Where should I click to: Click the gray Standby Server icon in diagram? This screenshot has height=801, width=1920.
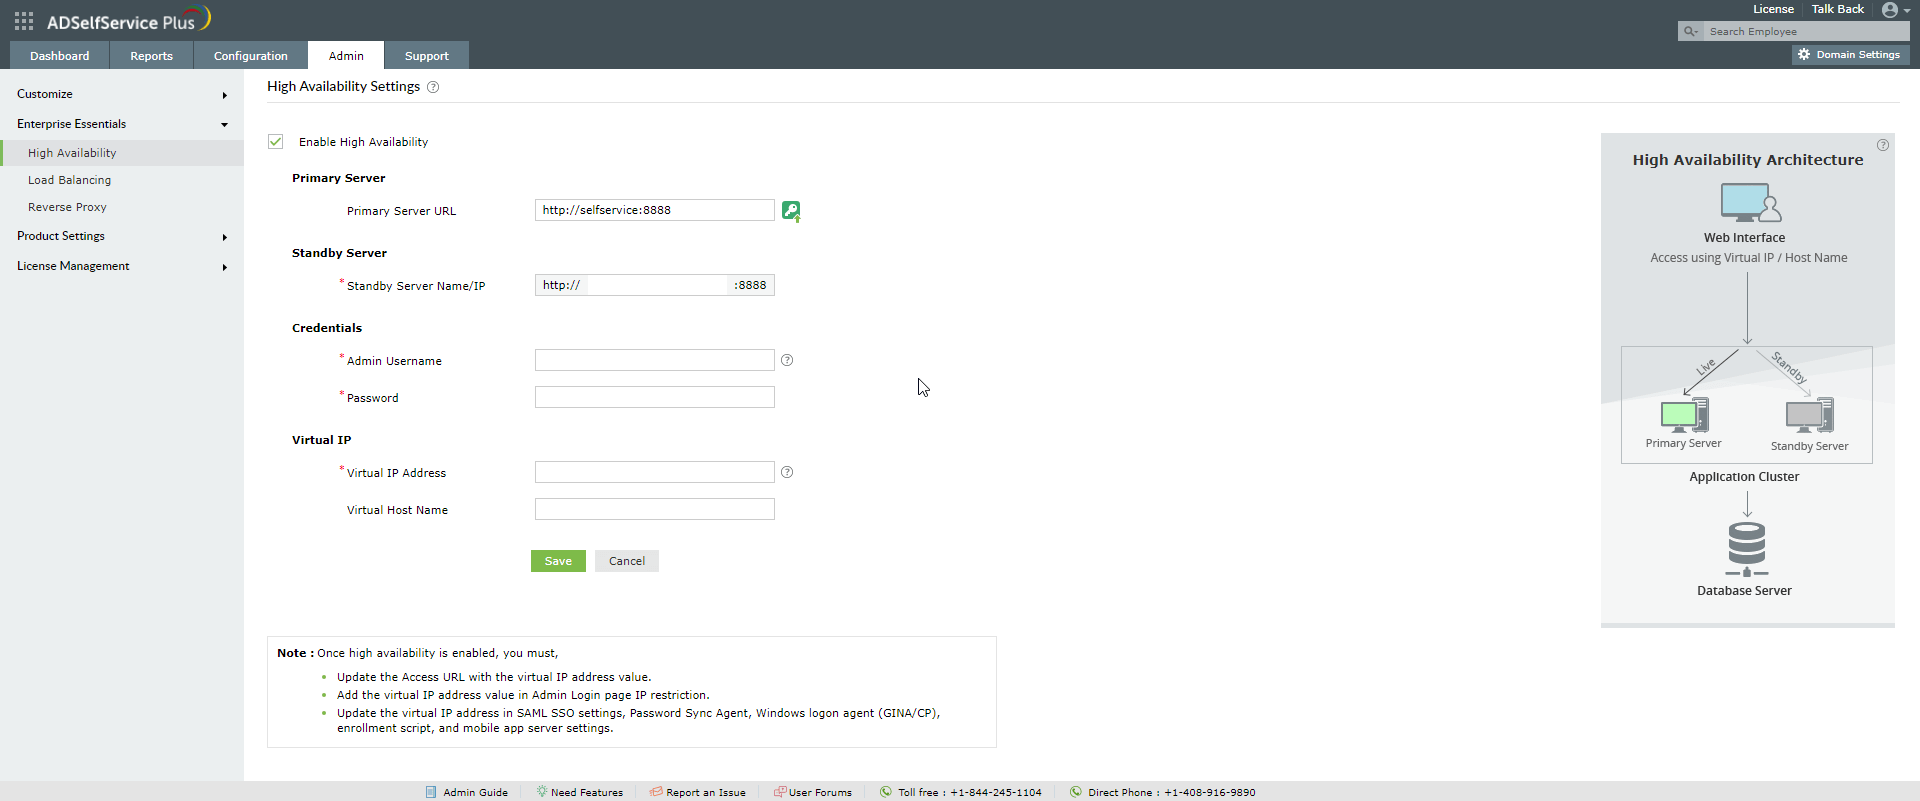1810,415
